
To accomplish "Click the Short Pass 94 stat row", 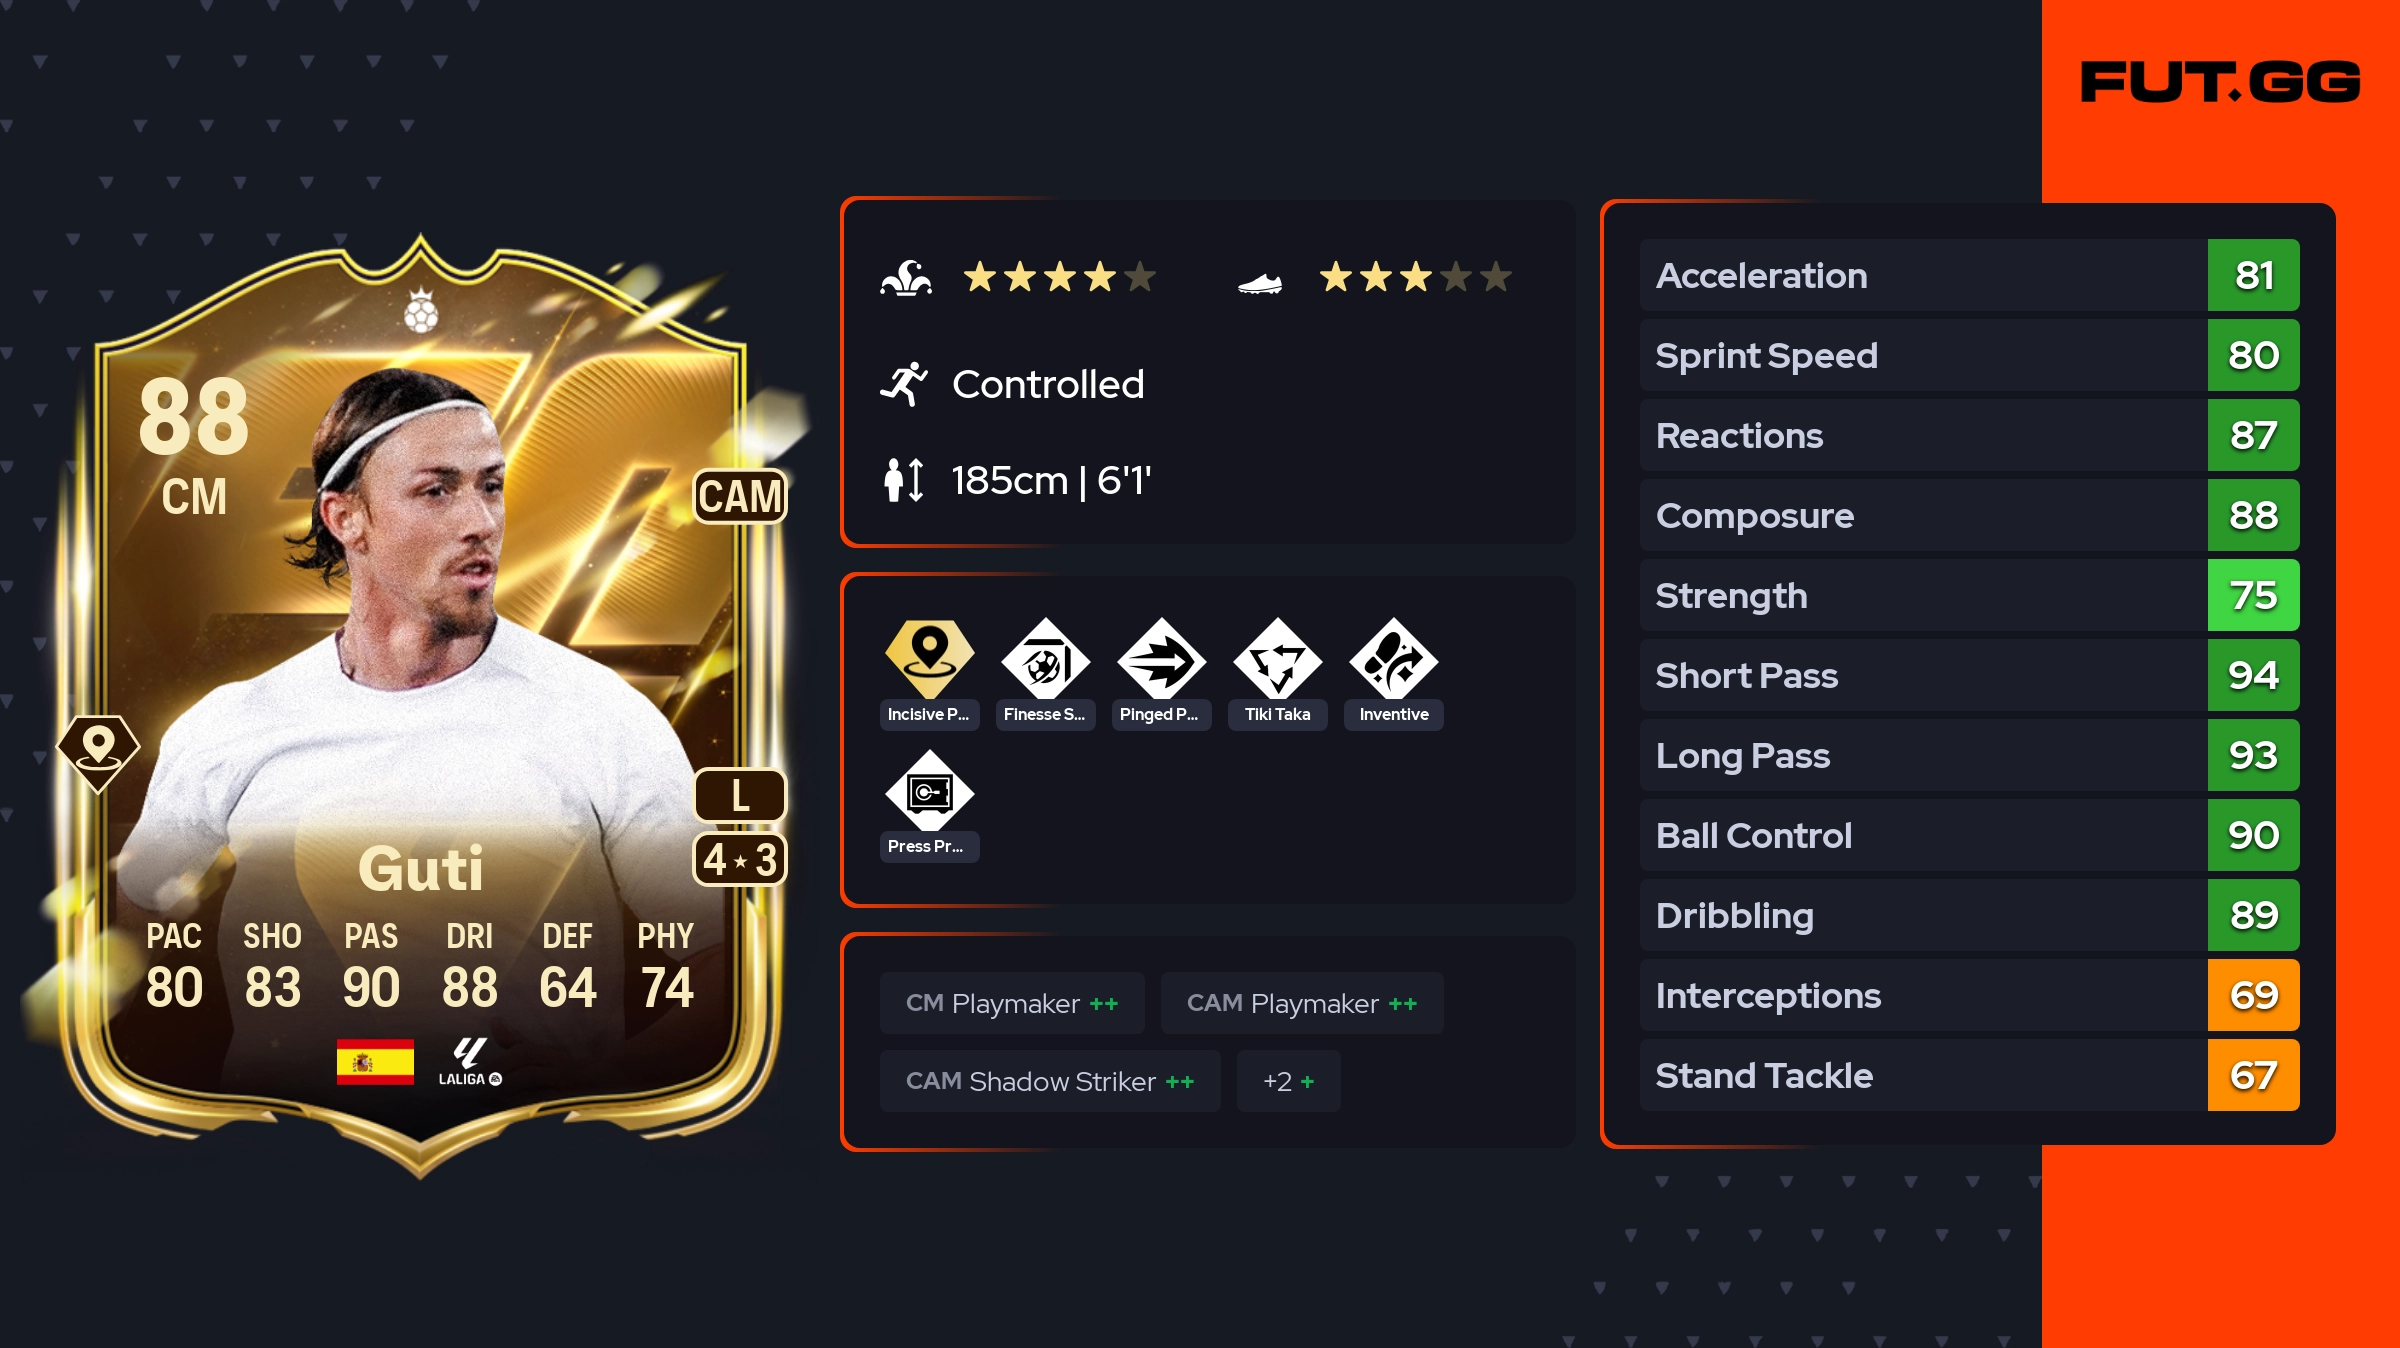I will [x=1969, y=675].
